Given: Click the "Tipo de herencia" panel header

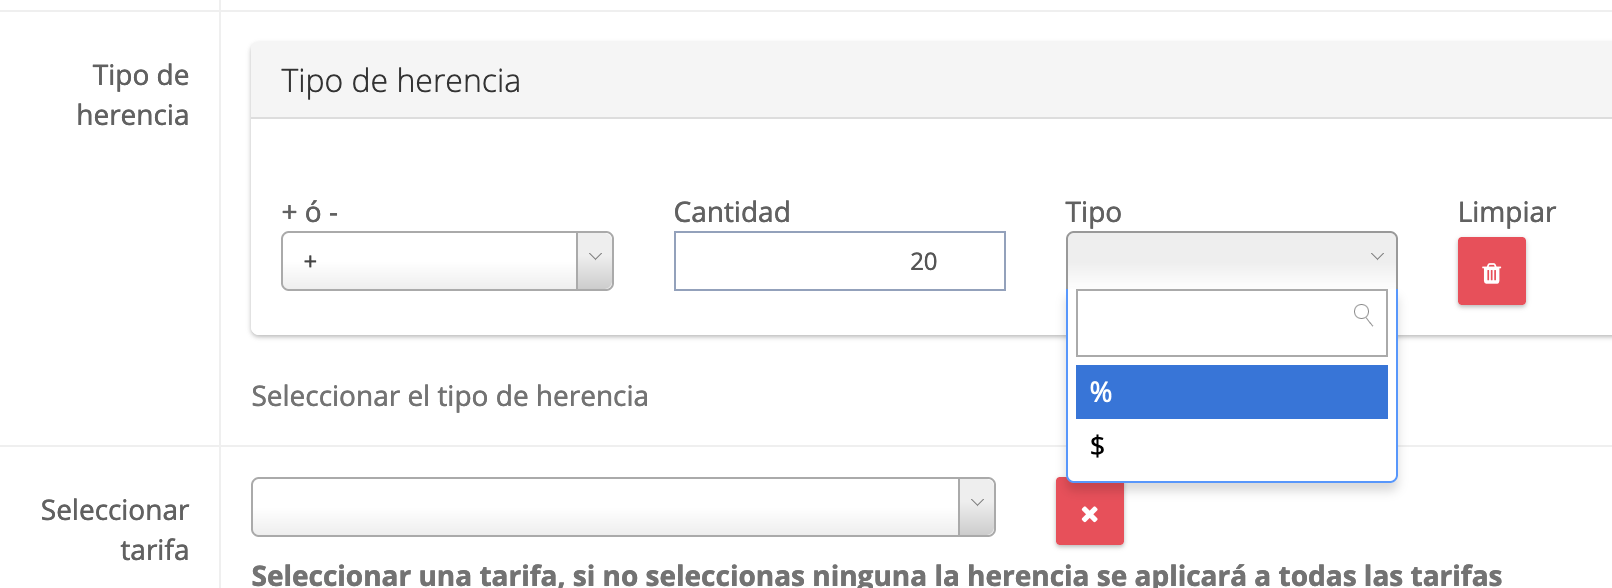Looking at the screenshot, I should tap(401, 81).
